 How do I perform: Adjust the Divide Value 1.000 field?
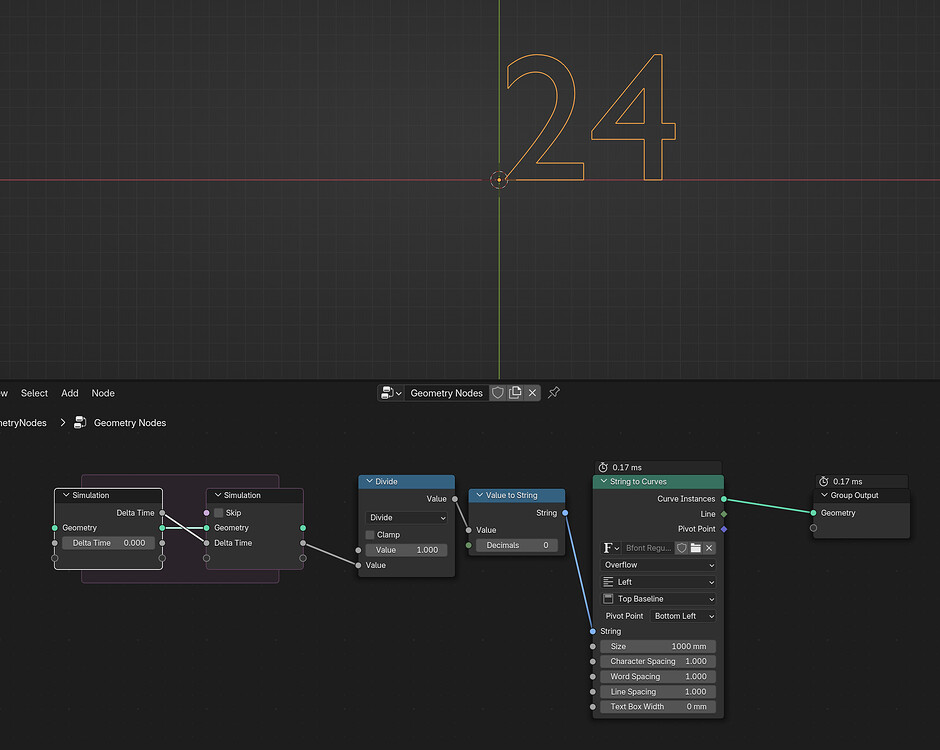406,550
